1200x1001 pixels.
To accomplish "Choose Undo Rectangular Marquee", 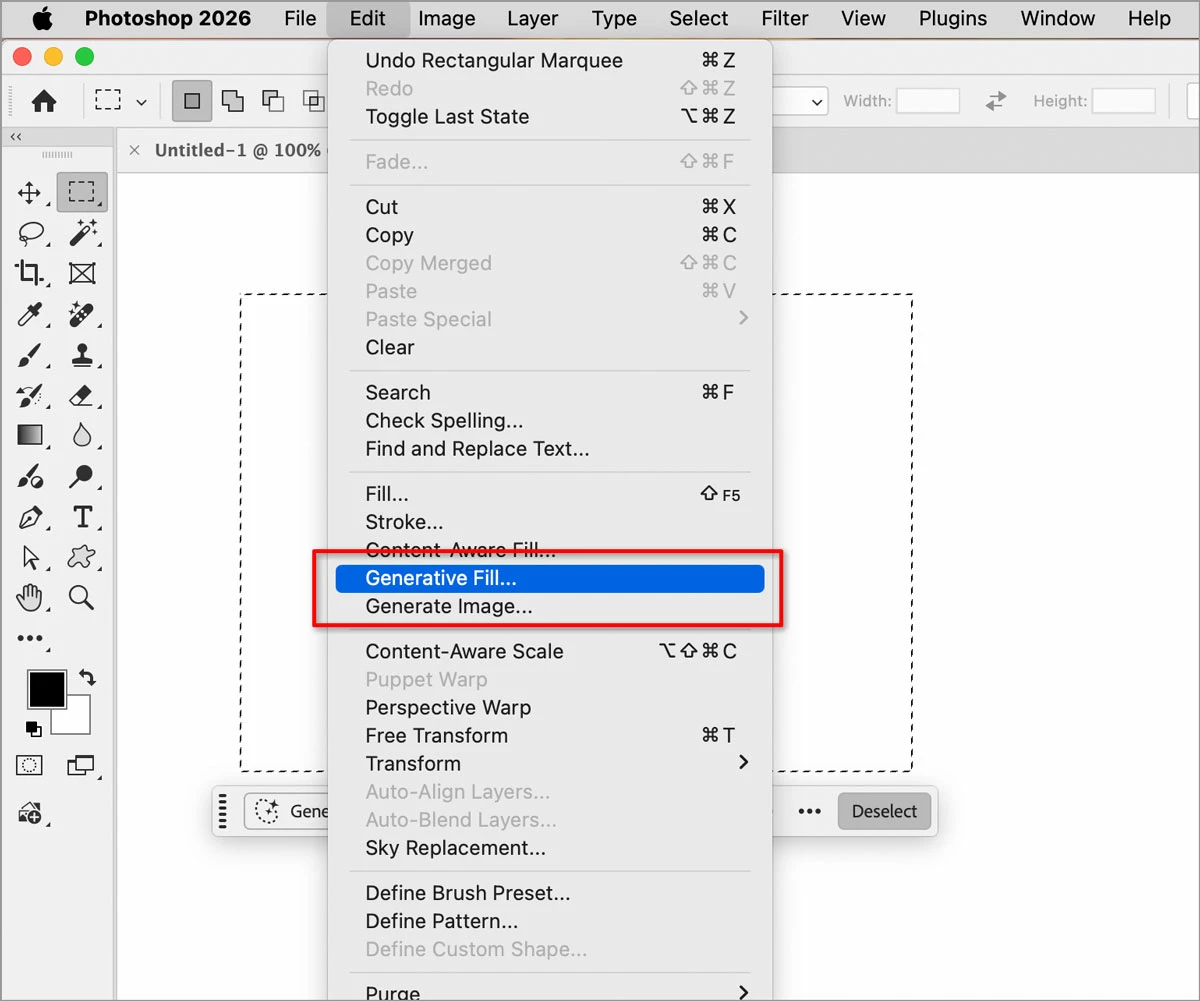I will [550, 60].
